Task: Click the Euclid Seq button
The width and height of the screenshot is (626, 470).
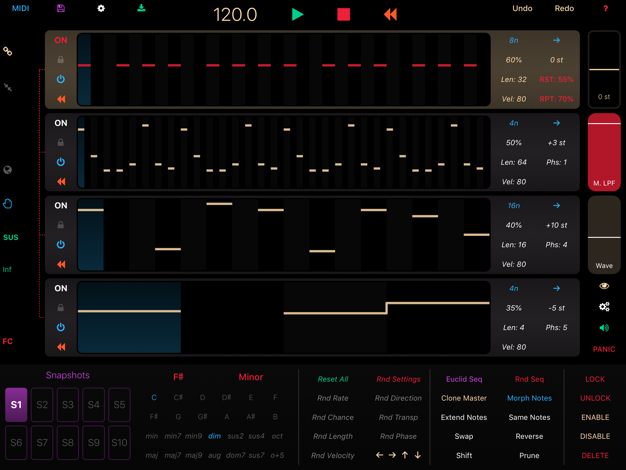Action: [464, 379]
